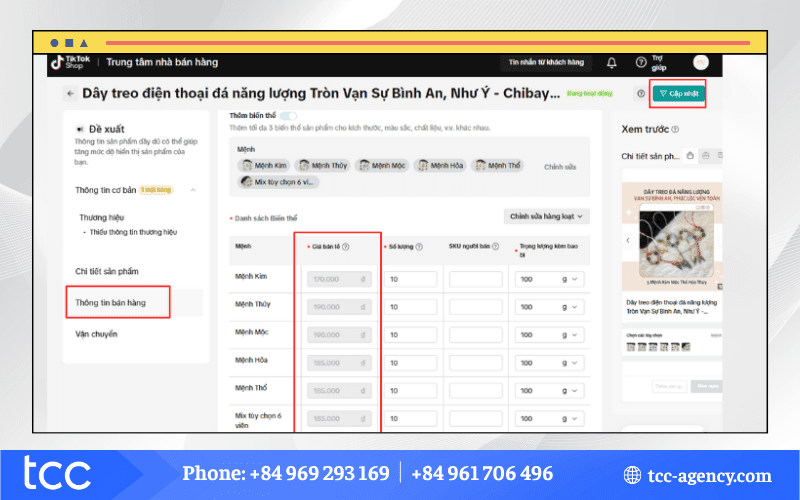Click the Mệnh Hỏa variant chip
800x500 pixels.
440,165
